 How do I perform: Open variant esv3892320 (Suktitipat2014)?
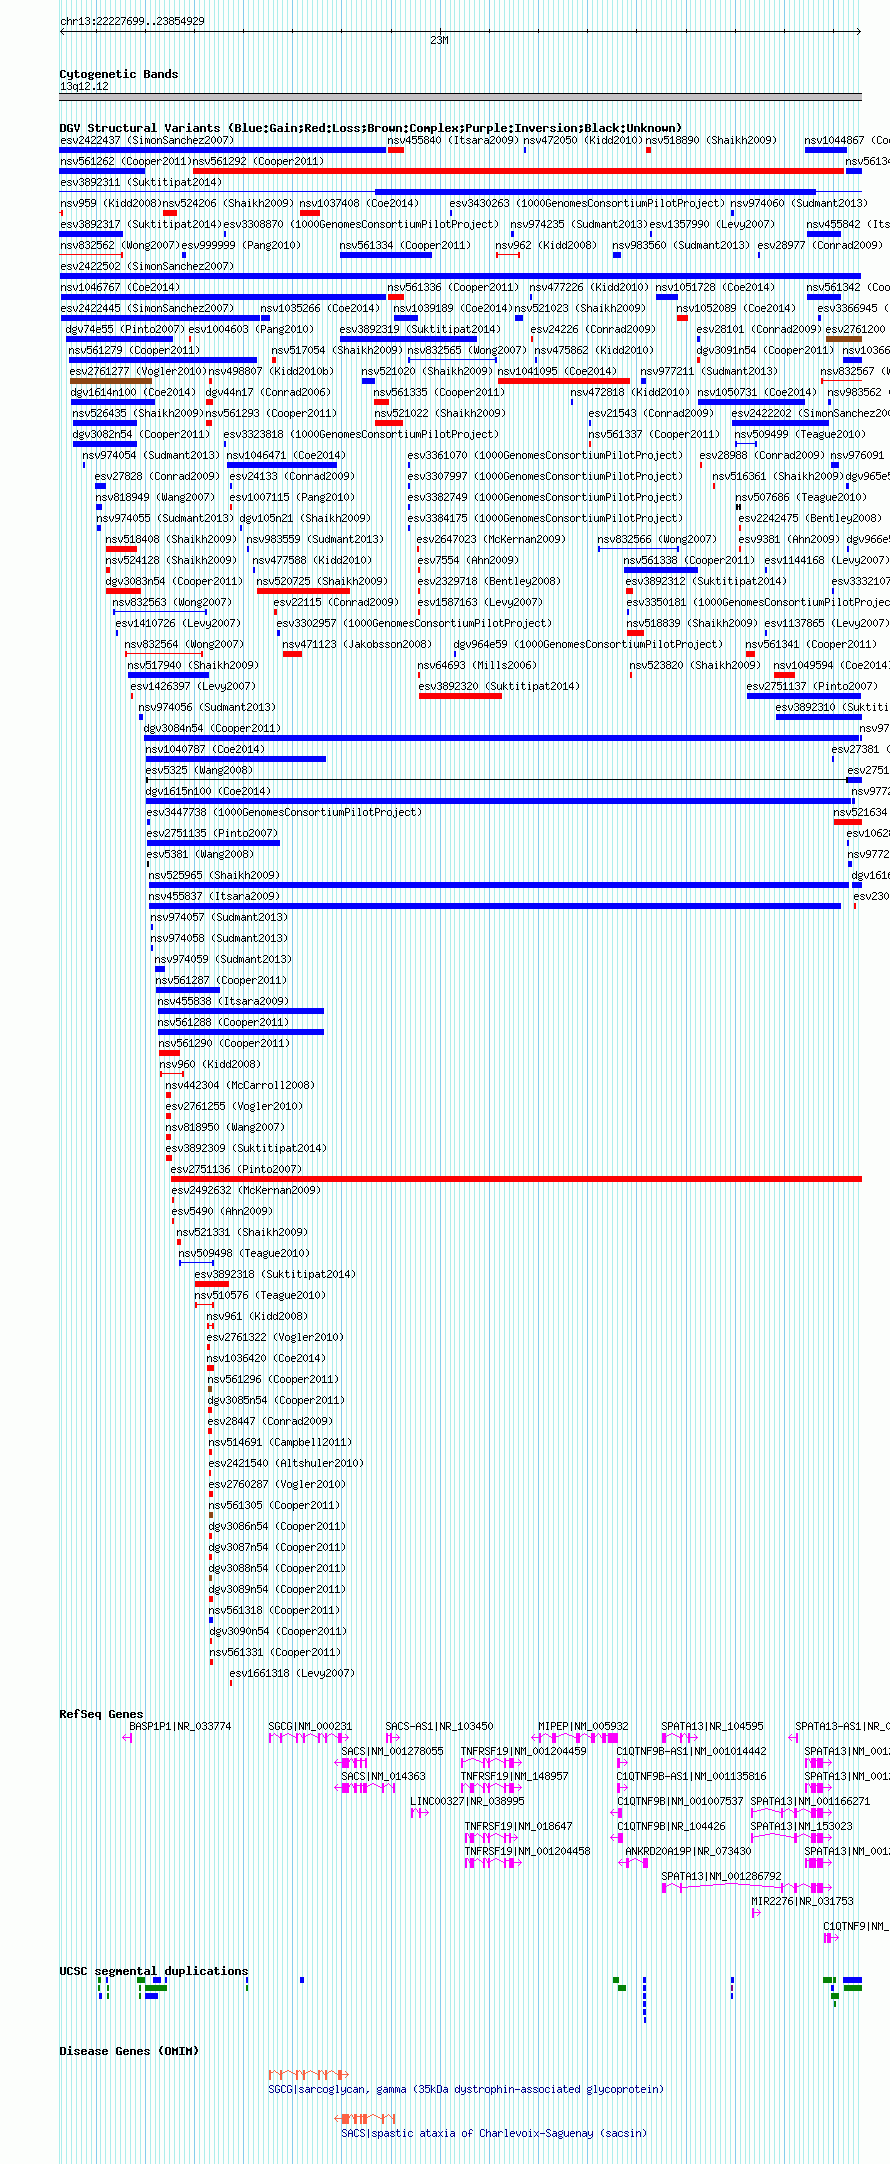tap(498, 686)
